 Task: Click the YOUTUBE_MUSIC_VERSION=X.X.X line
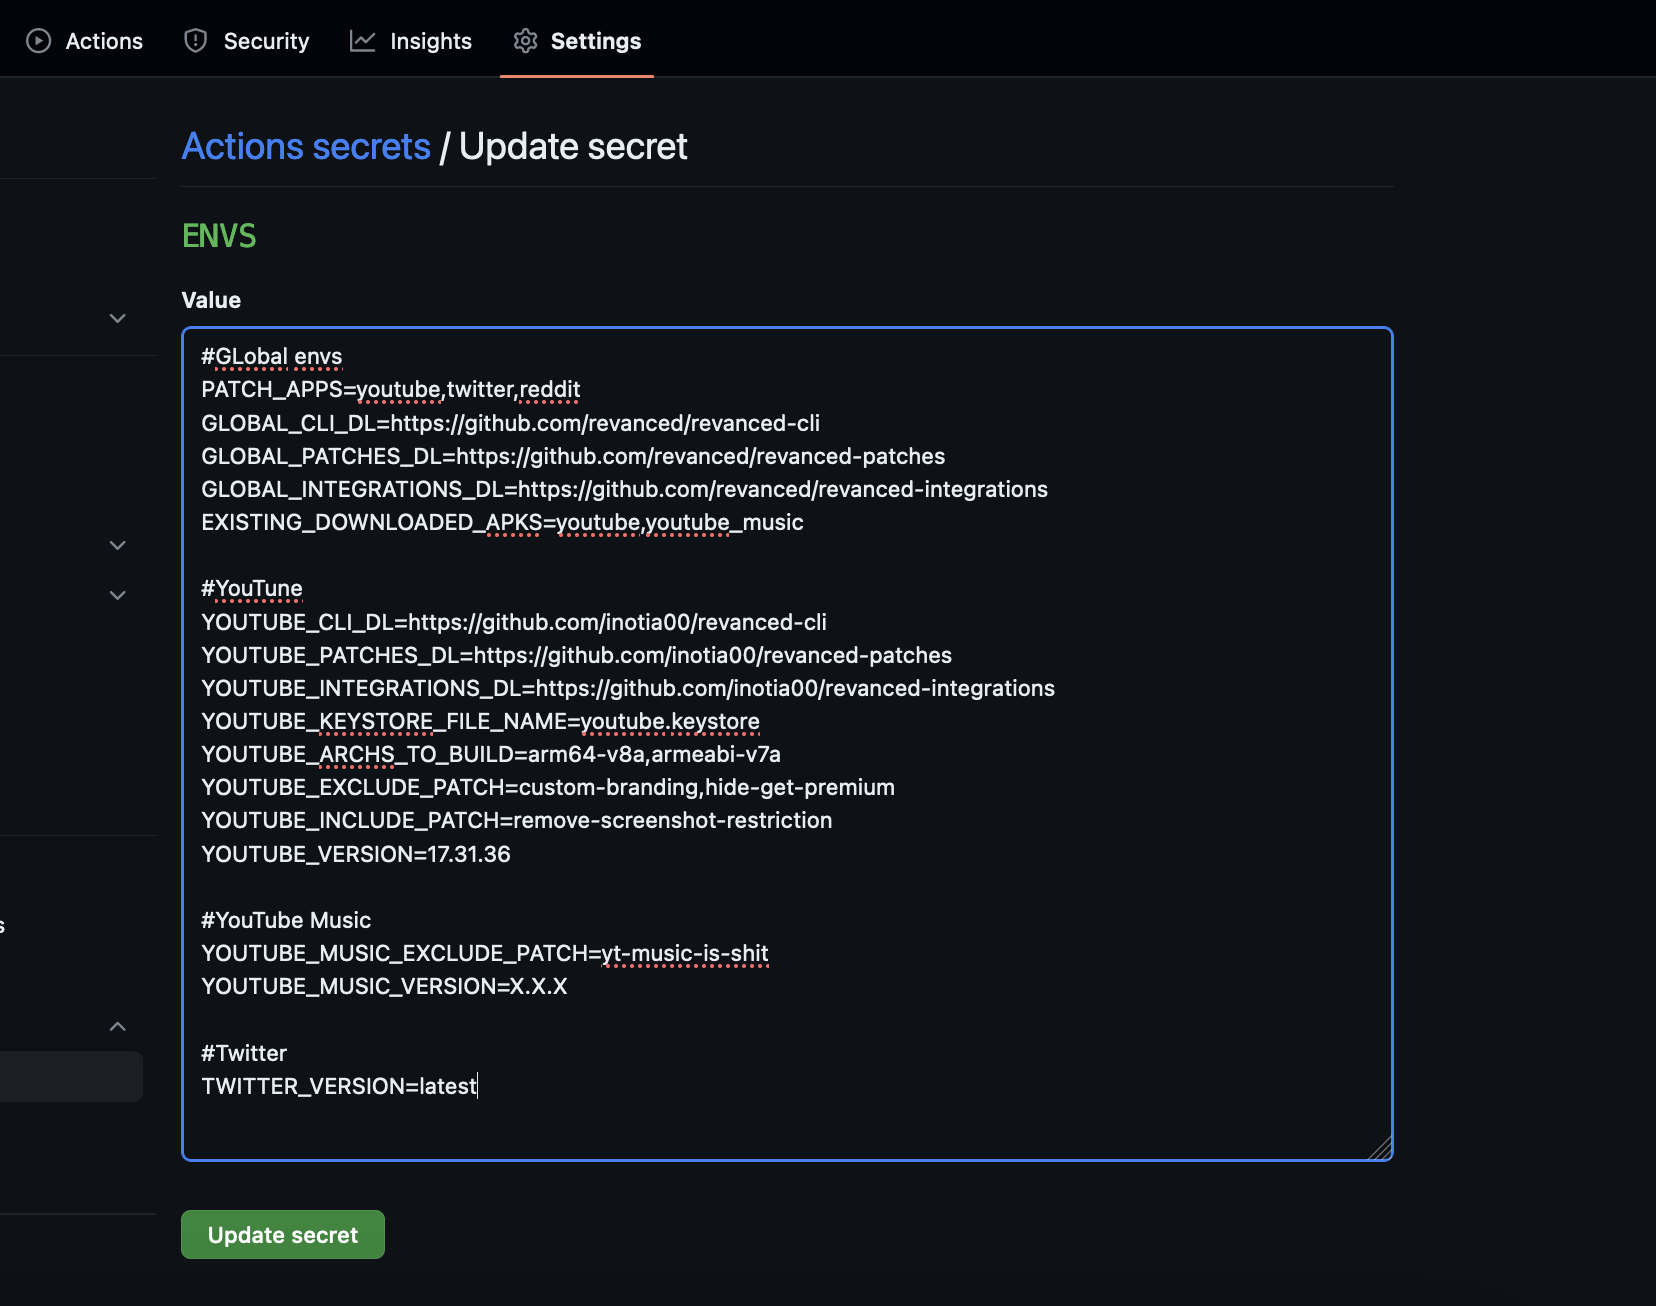385,986
